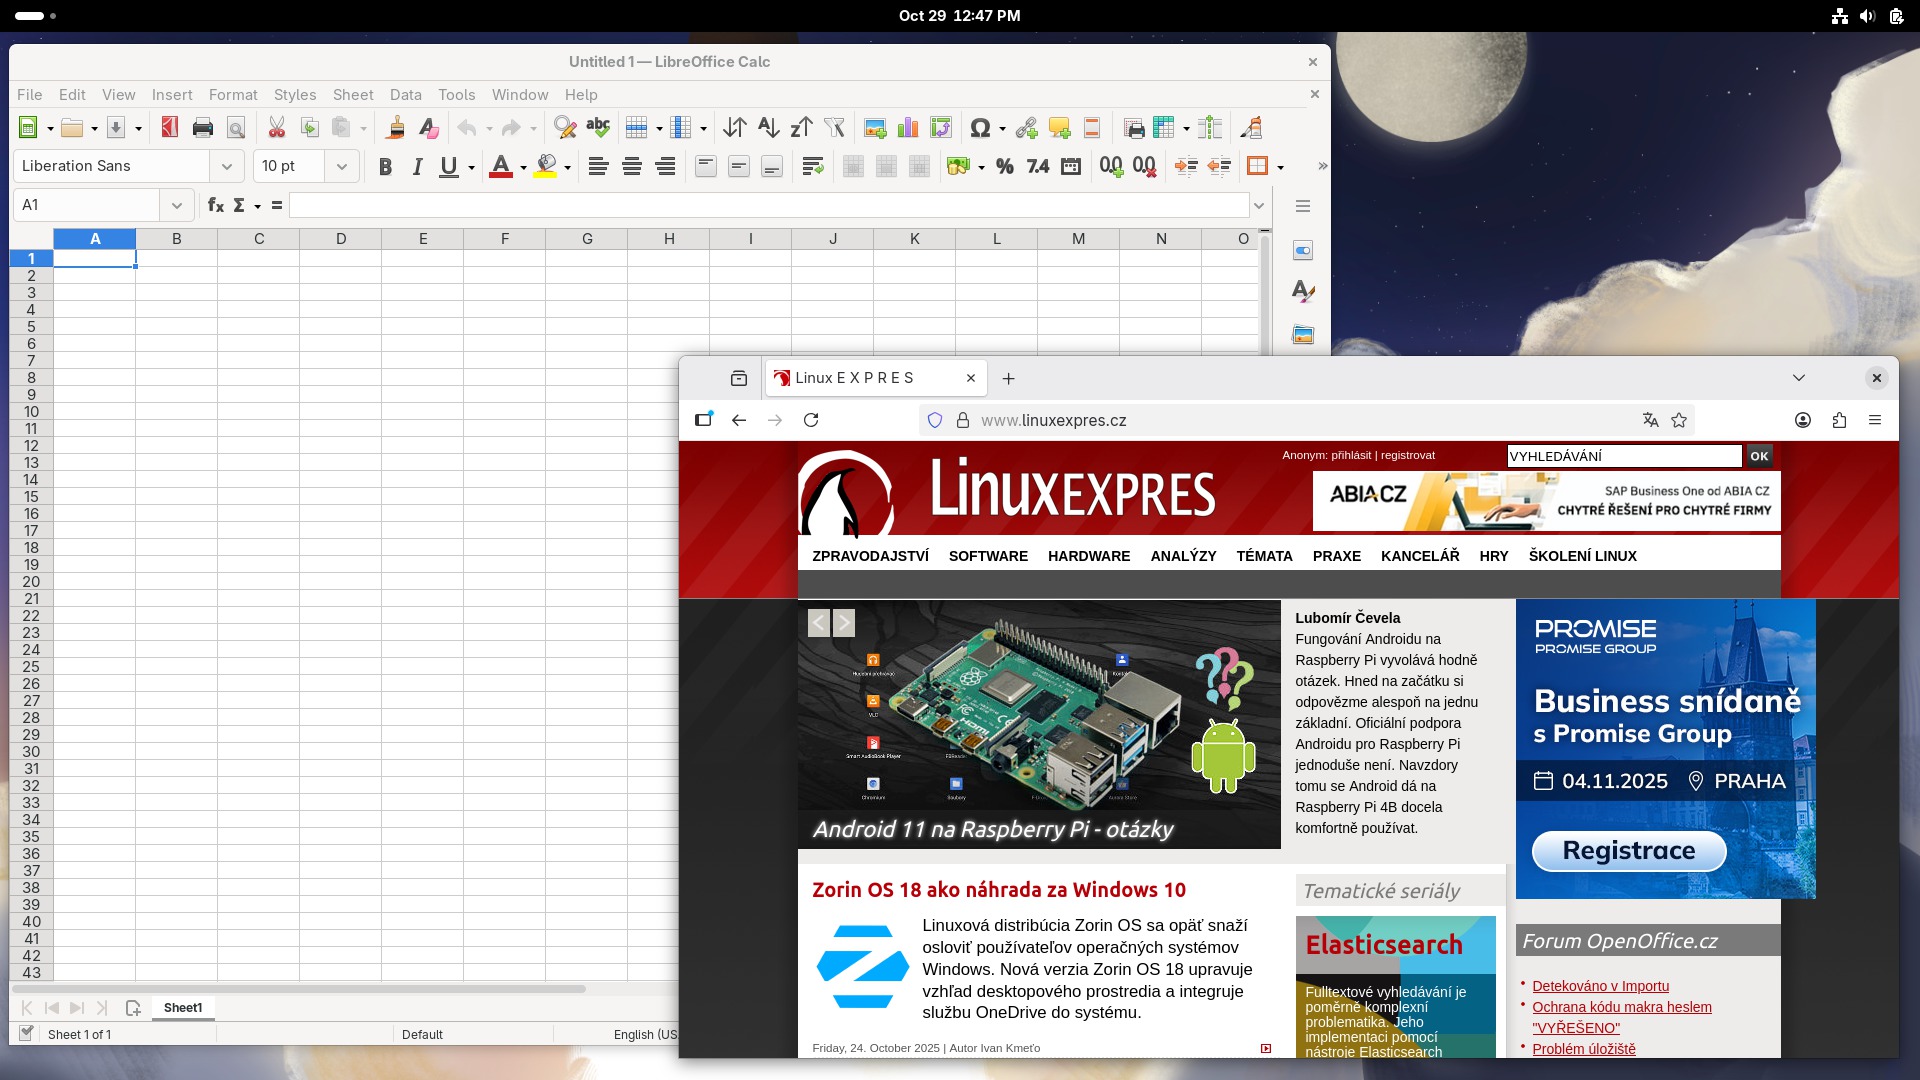Open the Zorin OS 18 article link
The height and width of the screenshot is (1080, 1920).
(x=998, y=890)
